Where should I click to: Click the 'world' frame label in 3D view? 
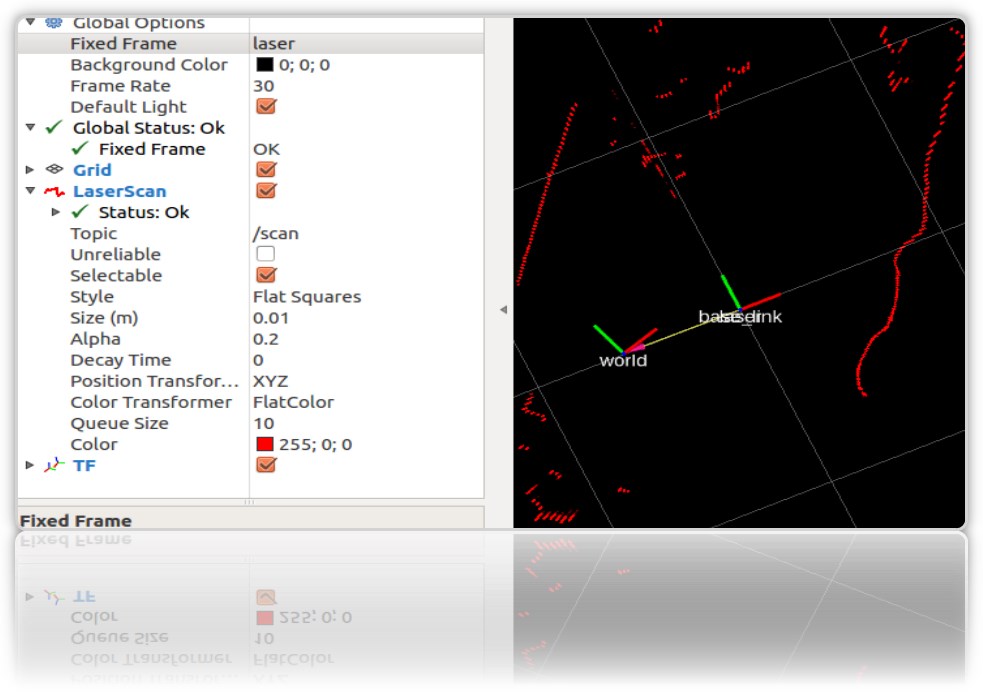(623, 360)
